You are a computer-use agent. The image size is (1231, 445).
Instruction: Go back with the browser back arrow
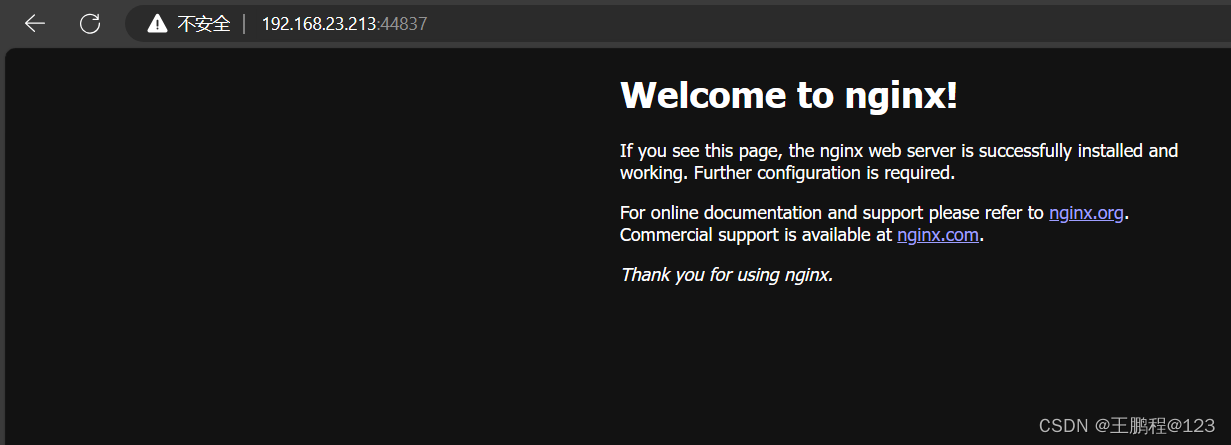click(35, 24)
